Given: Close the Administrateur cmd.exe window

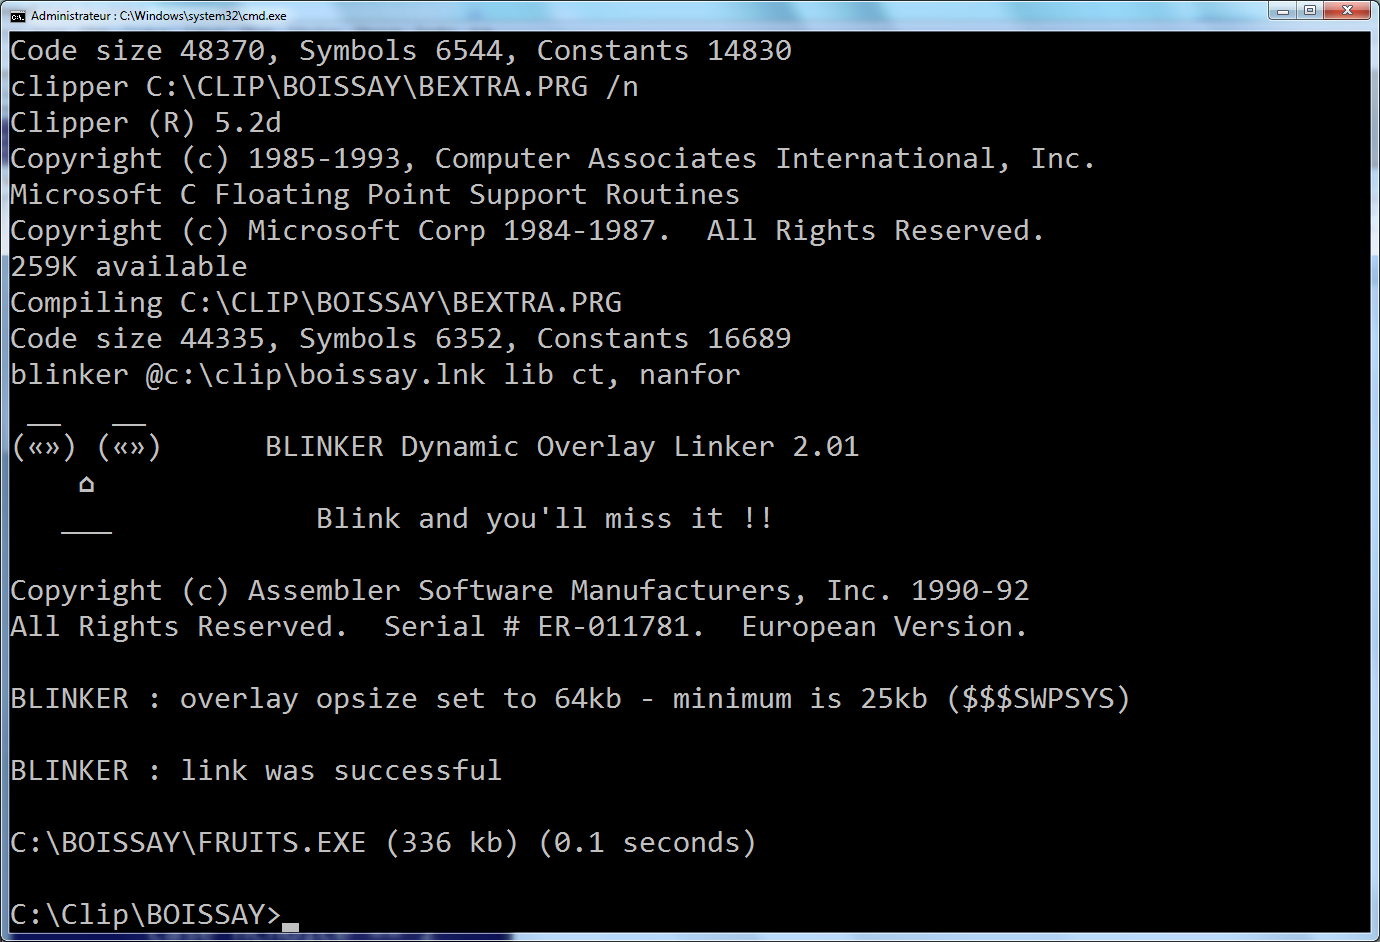Looking at the screenshot, I should tap(1348, 11).
